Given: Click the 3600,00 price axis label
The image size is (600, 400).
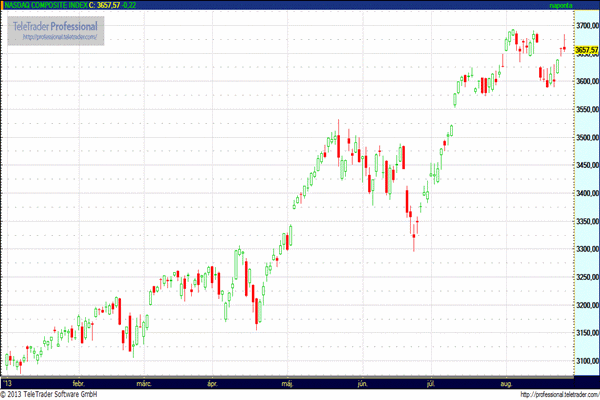Looking at the screenshot, I should (x=586, y=81).
